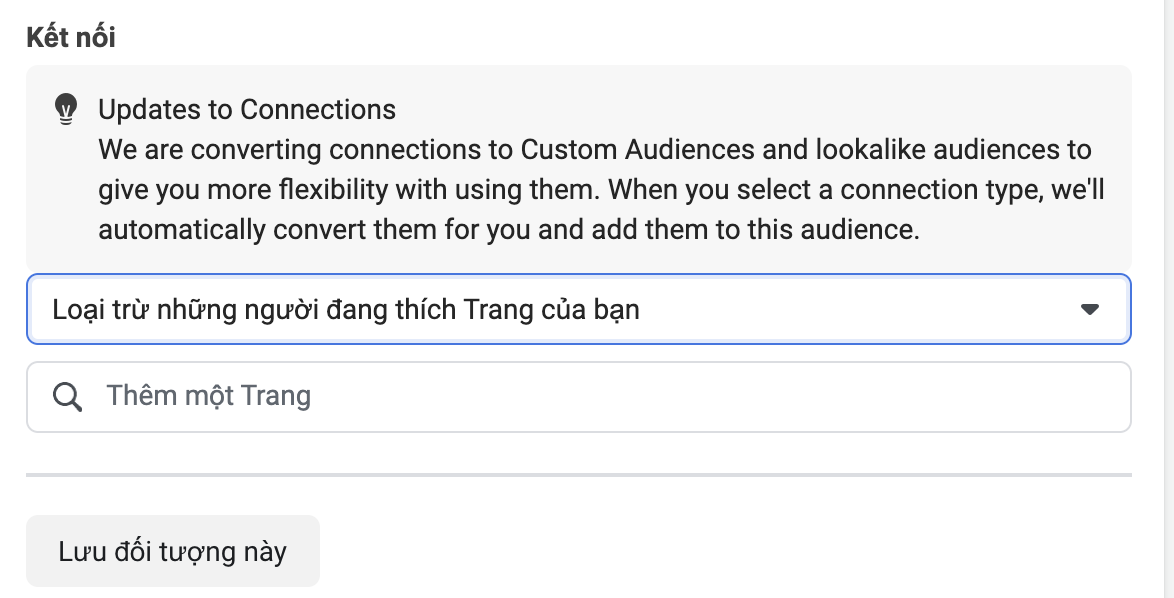Image resolution: width=1174 pixels, height=598 pixels.
Task: Click the vertical scrollbar at right edge
Action: 1167,299
